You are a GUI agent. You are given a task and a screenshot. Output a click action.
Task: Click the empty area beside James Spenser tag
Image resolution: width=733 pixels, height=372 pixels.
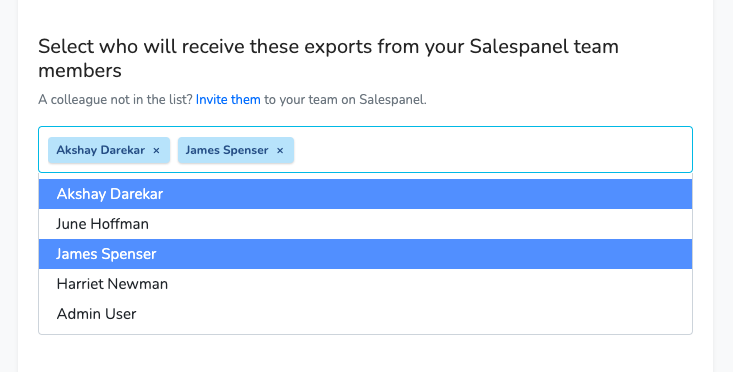pos(491,150)
